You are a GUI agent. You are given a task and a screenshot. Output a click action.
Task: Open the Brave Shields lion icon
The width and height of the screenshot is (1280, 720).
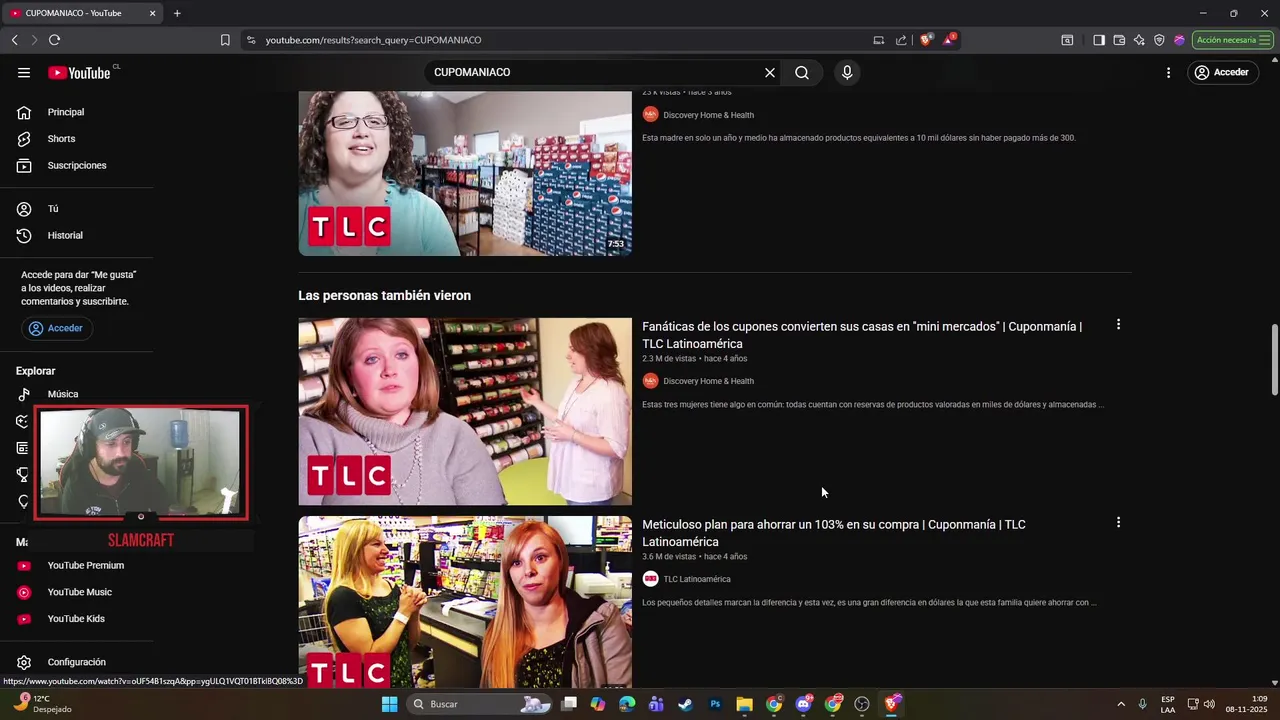click(x=926, y=40)
